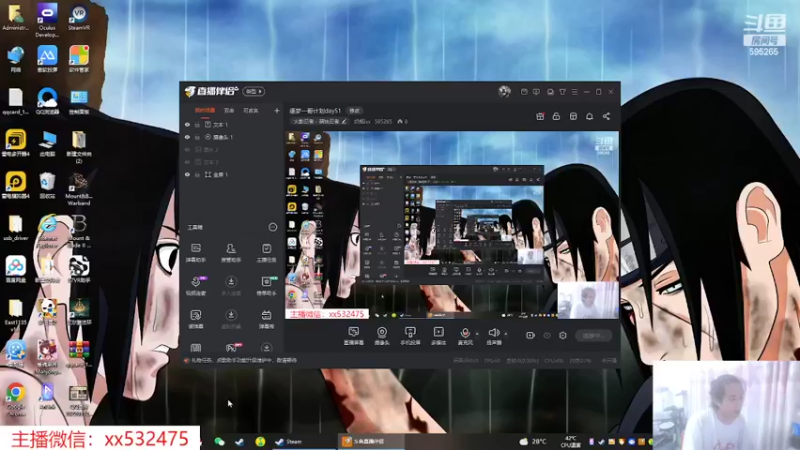The image size is (800, 450).
Task: Open the first tool in the toolbox's third row
Action: [195, 319]
